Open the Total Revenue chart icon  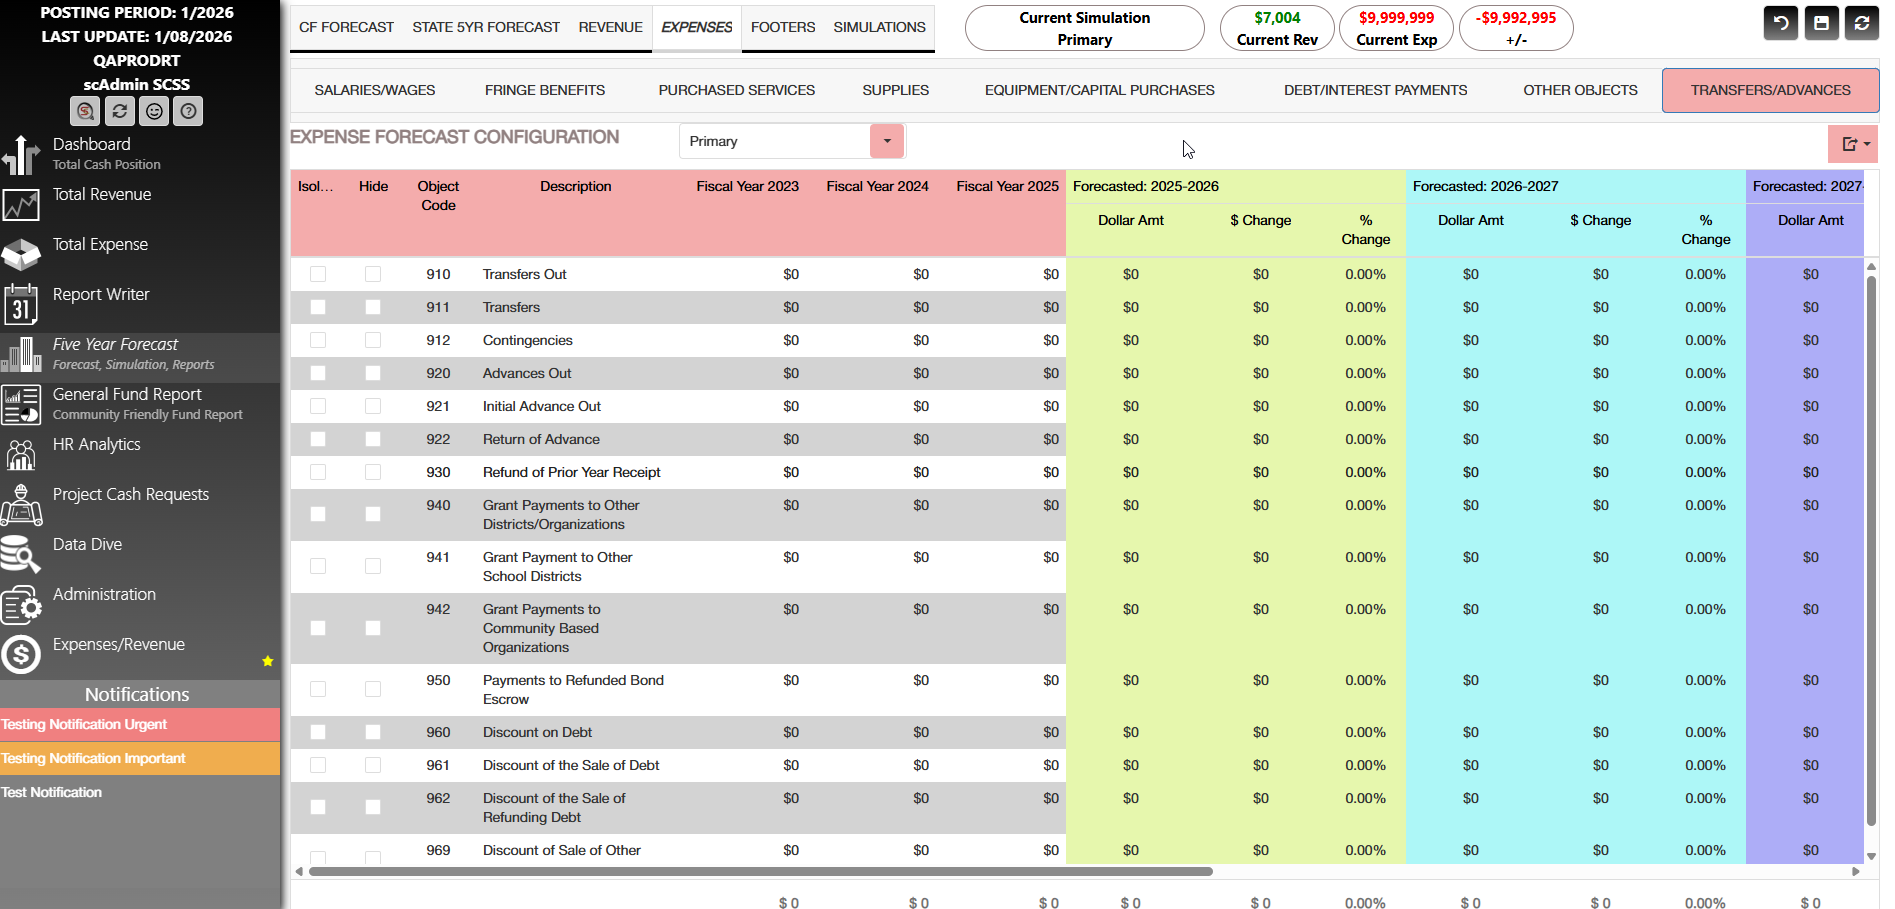point(21,205)
